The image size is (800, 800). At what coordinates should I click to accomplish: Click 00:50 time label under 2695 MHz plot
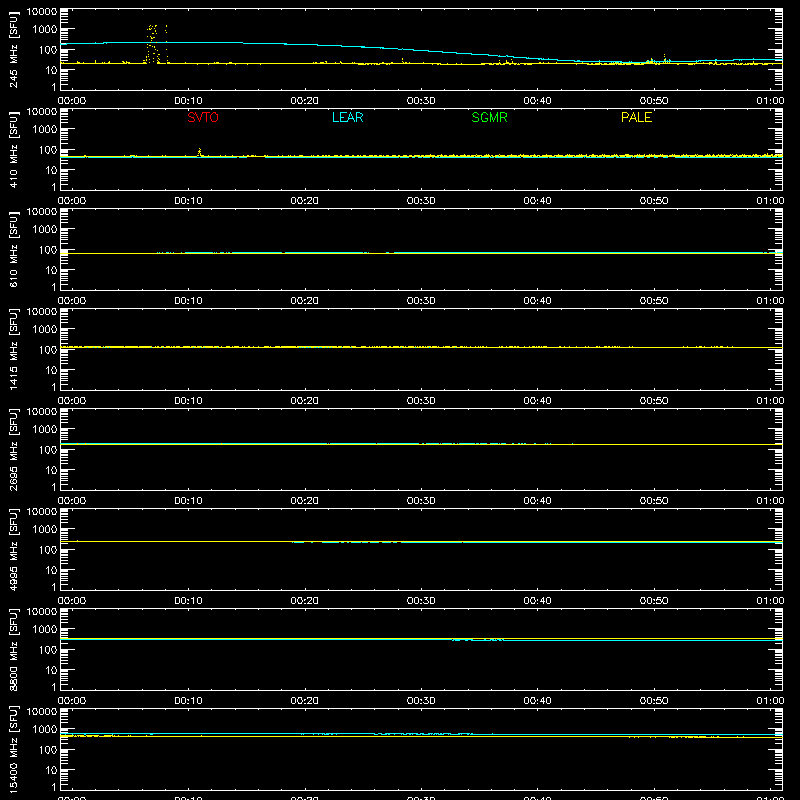pyautogui.click(x=654, y=501)
